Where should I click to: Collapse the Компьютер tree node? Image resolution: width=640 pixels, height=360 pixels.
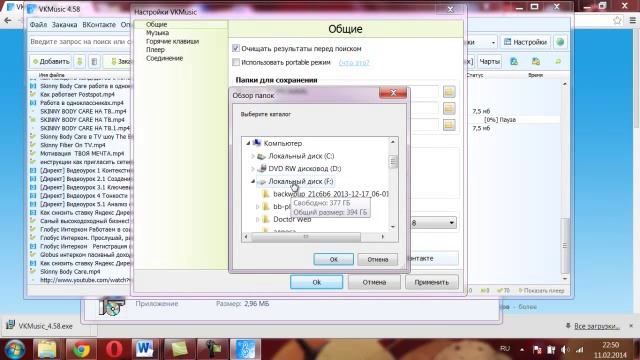pos(248,143)
